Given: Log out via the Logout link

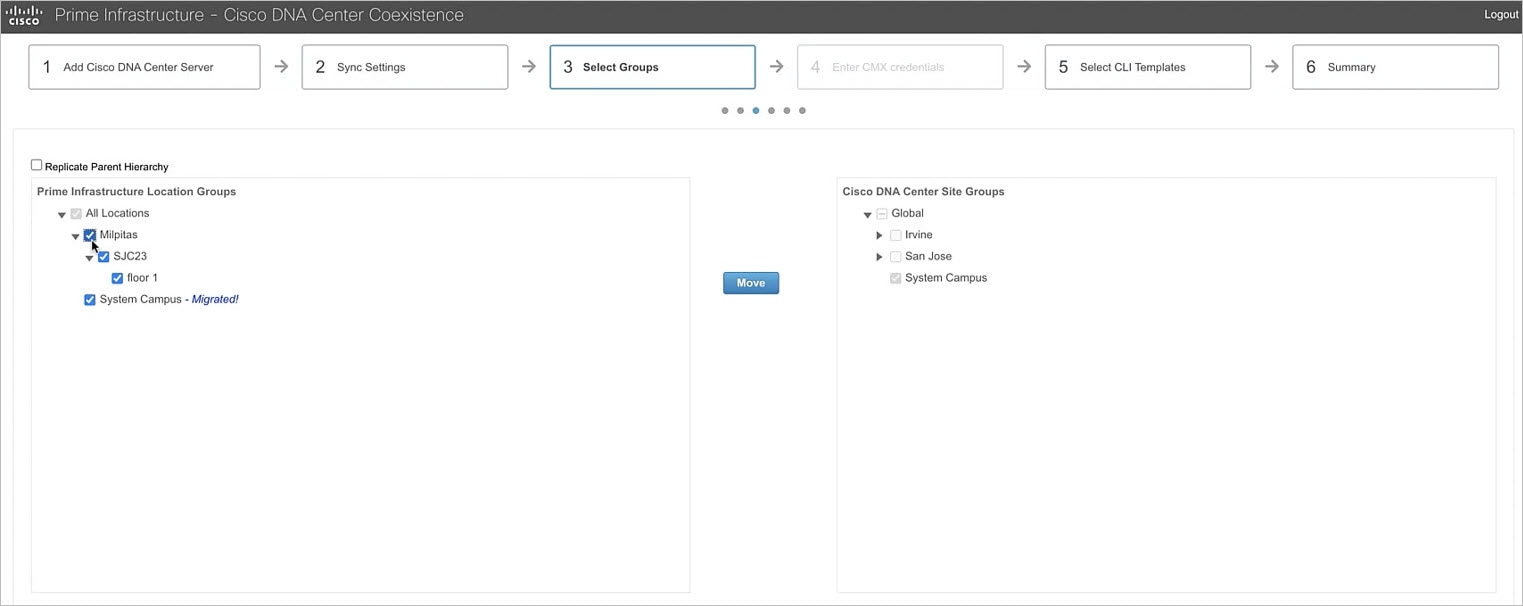Looking at the screenshot, I should tap(1501, 15).
